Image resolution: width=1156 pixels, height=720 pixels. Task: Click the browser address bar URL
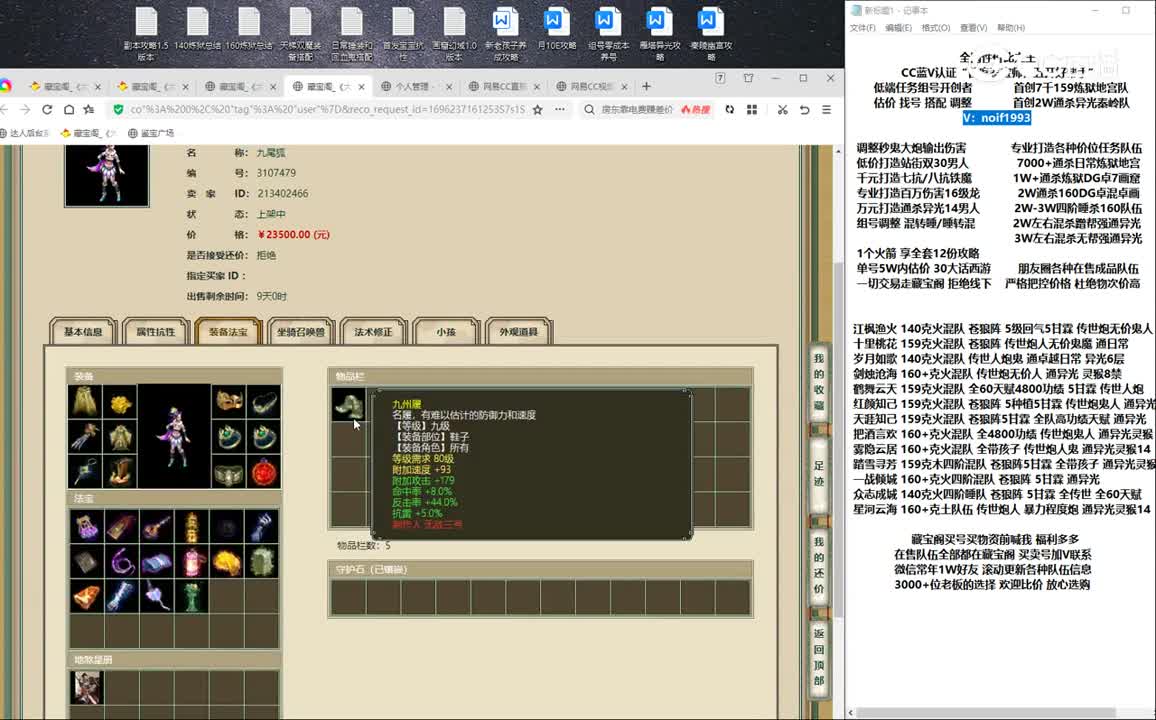(327, 109)
